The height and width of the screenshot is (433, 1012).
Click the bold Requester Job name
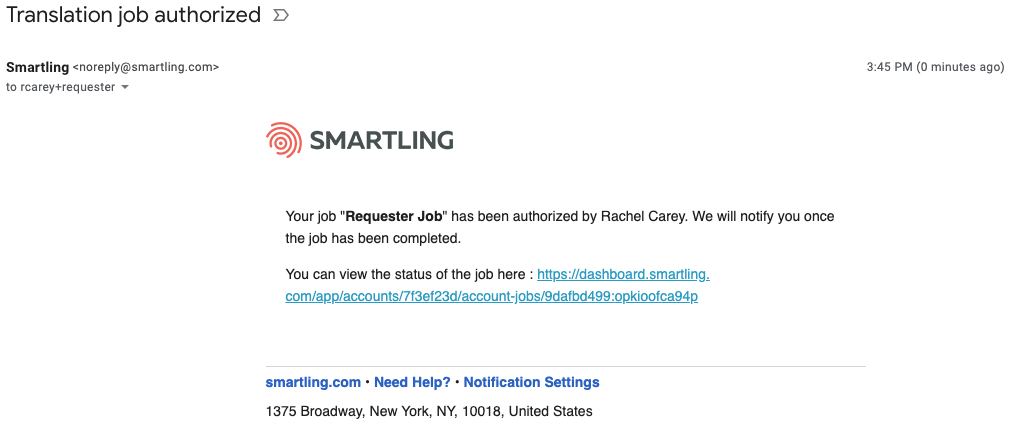tap(397, 217)
